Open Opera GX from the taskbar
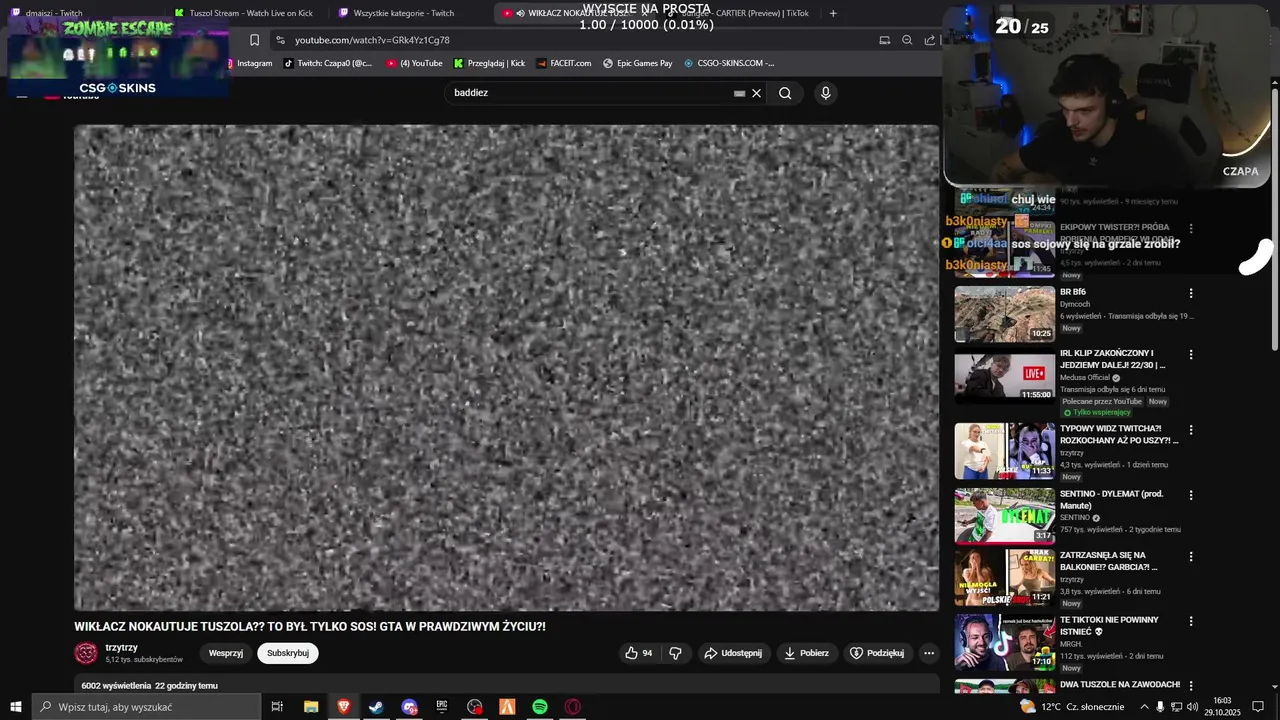Screen dimensions: 1280x720 [x=573, y=707]
